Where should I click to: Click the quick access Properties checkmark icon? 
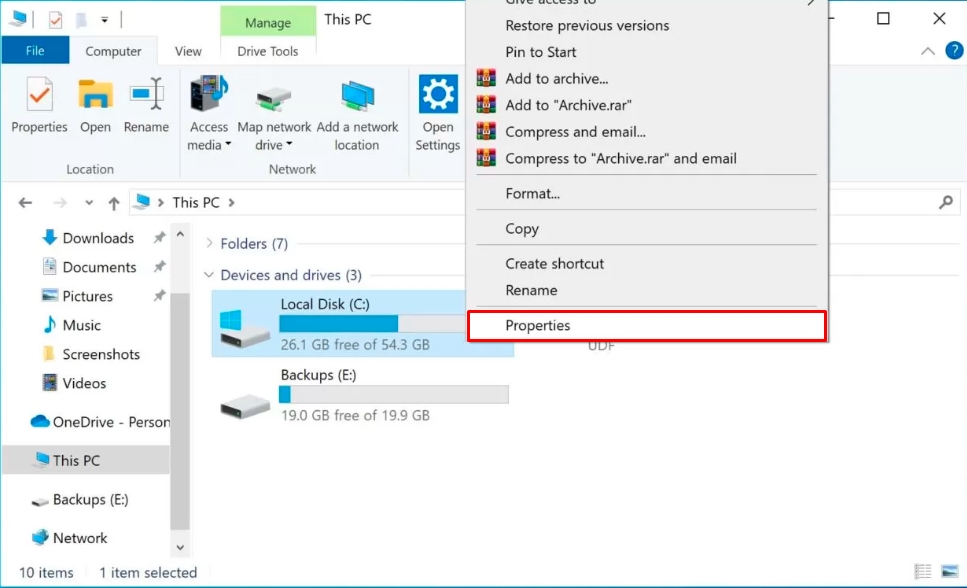55,20
